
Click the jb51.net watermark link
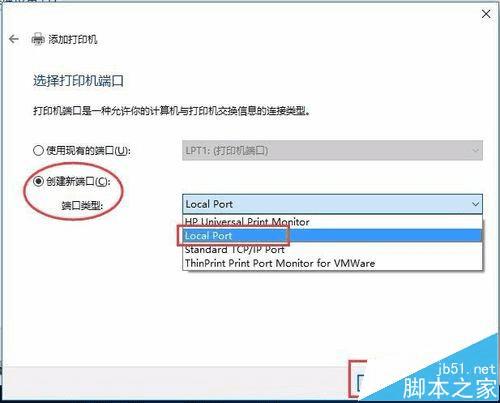[x=467, y=368]
